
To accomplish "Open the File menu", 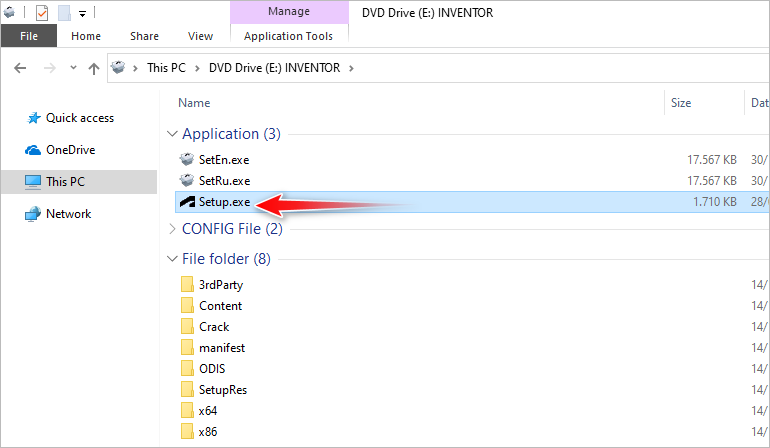I will 29,36.
